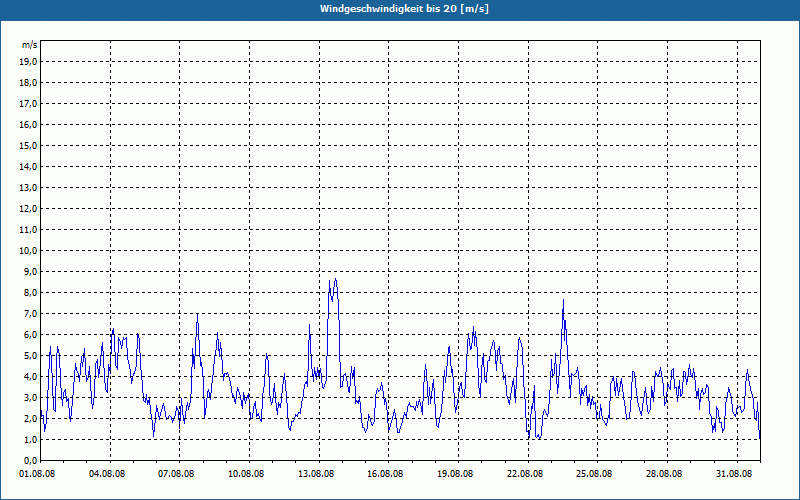Viewport: 800px width, 500px height.
Task: Click the 3,0 y-axis label
Action: coord(30,397)
